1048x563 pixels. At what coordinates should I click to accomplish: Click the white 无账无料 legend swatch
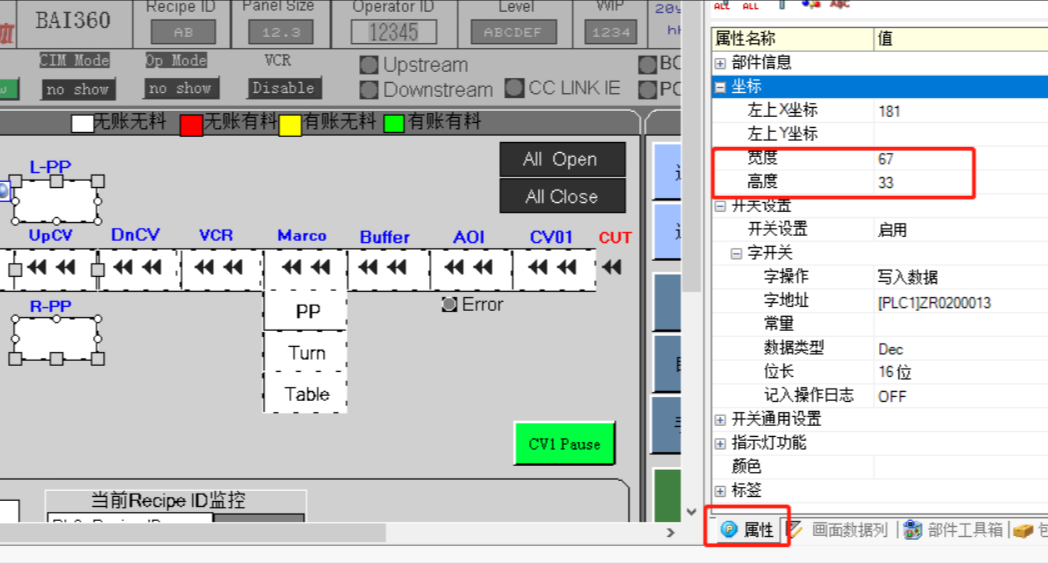tap(82, 124)
